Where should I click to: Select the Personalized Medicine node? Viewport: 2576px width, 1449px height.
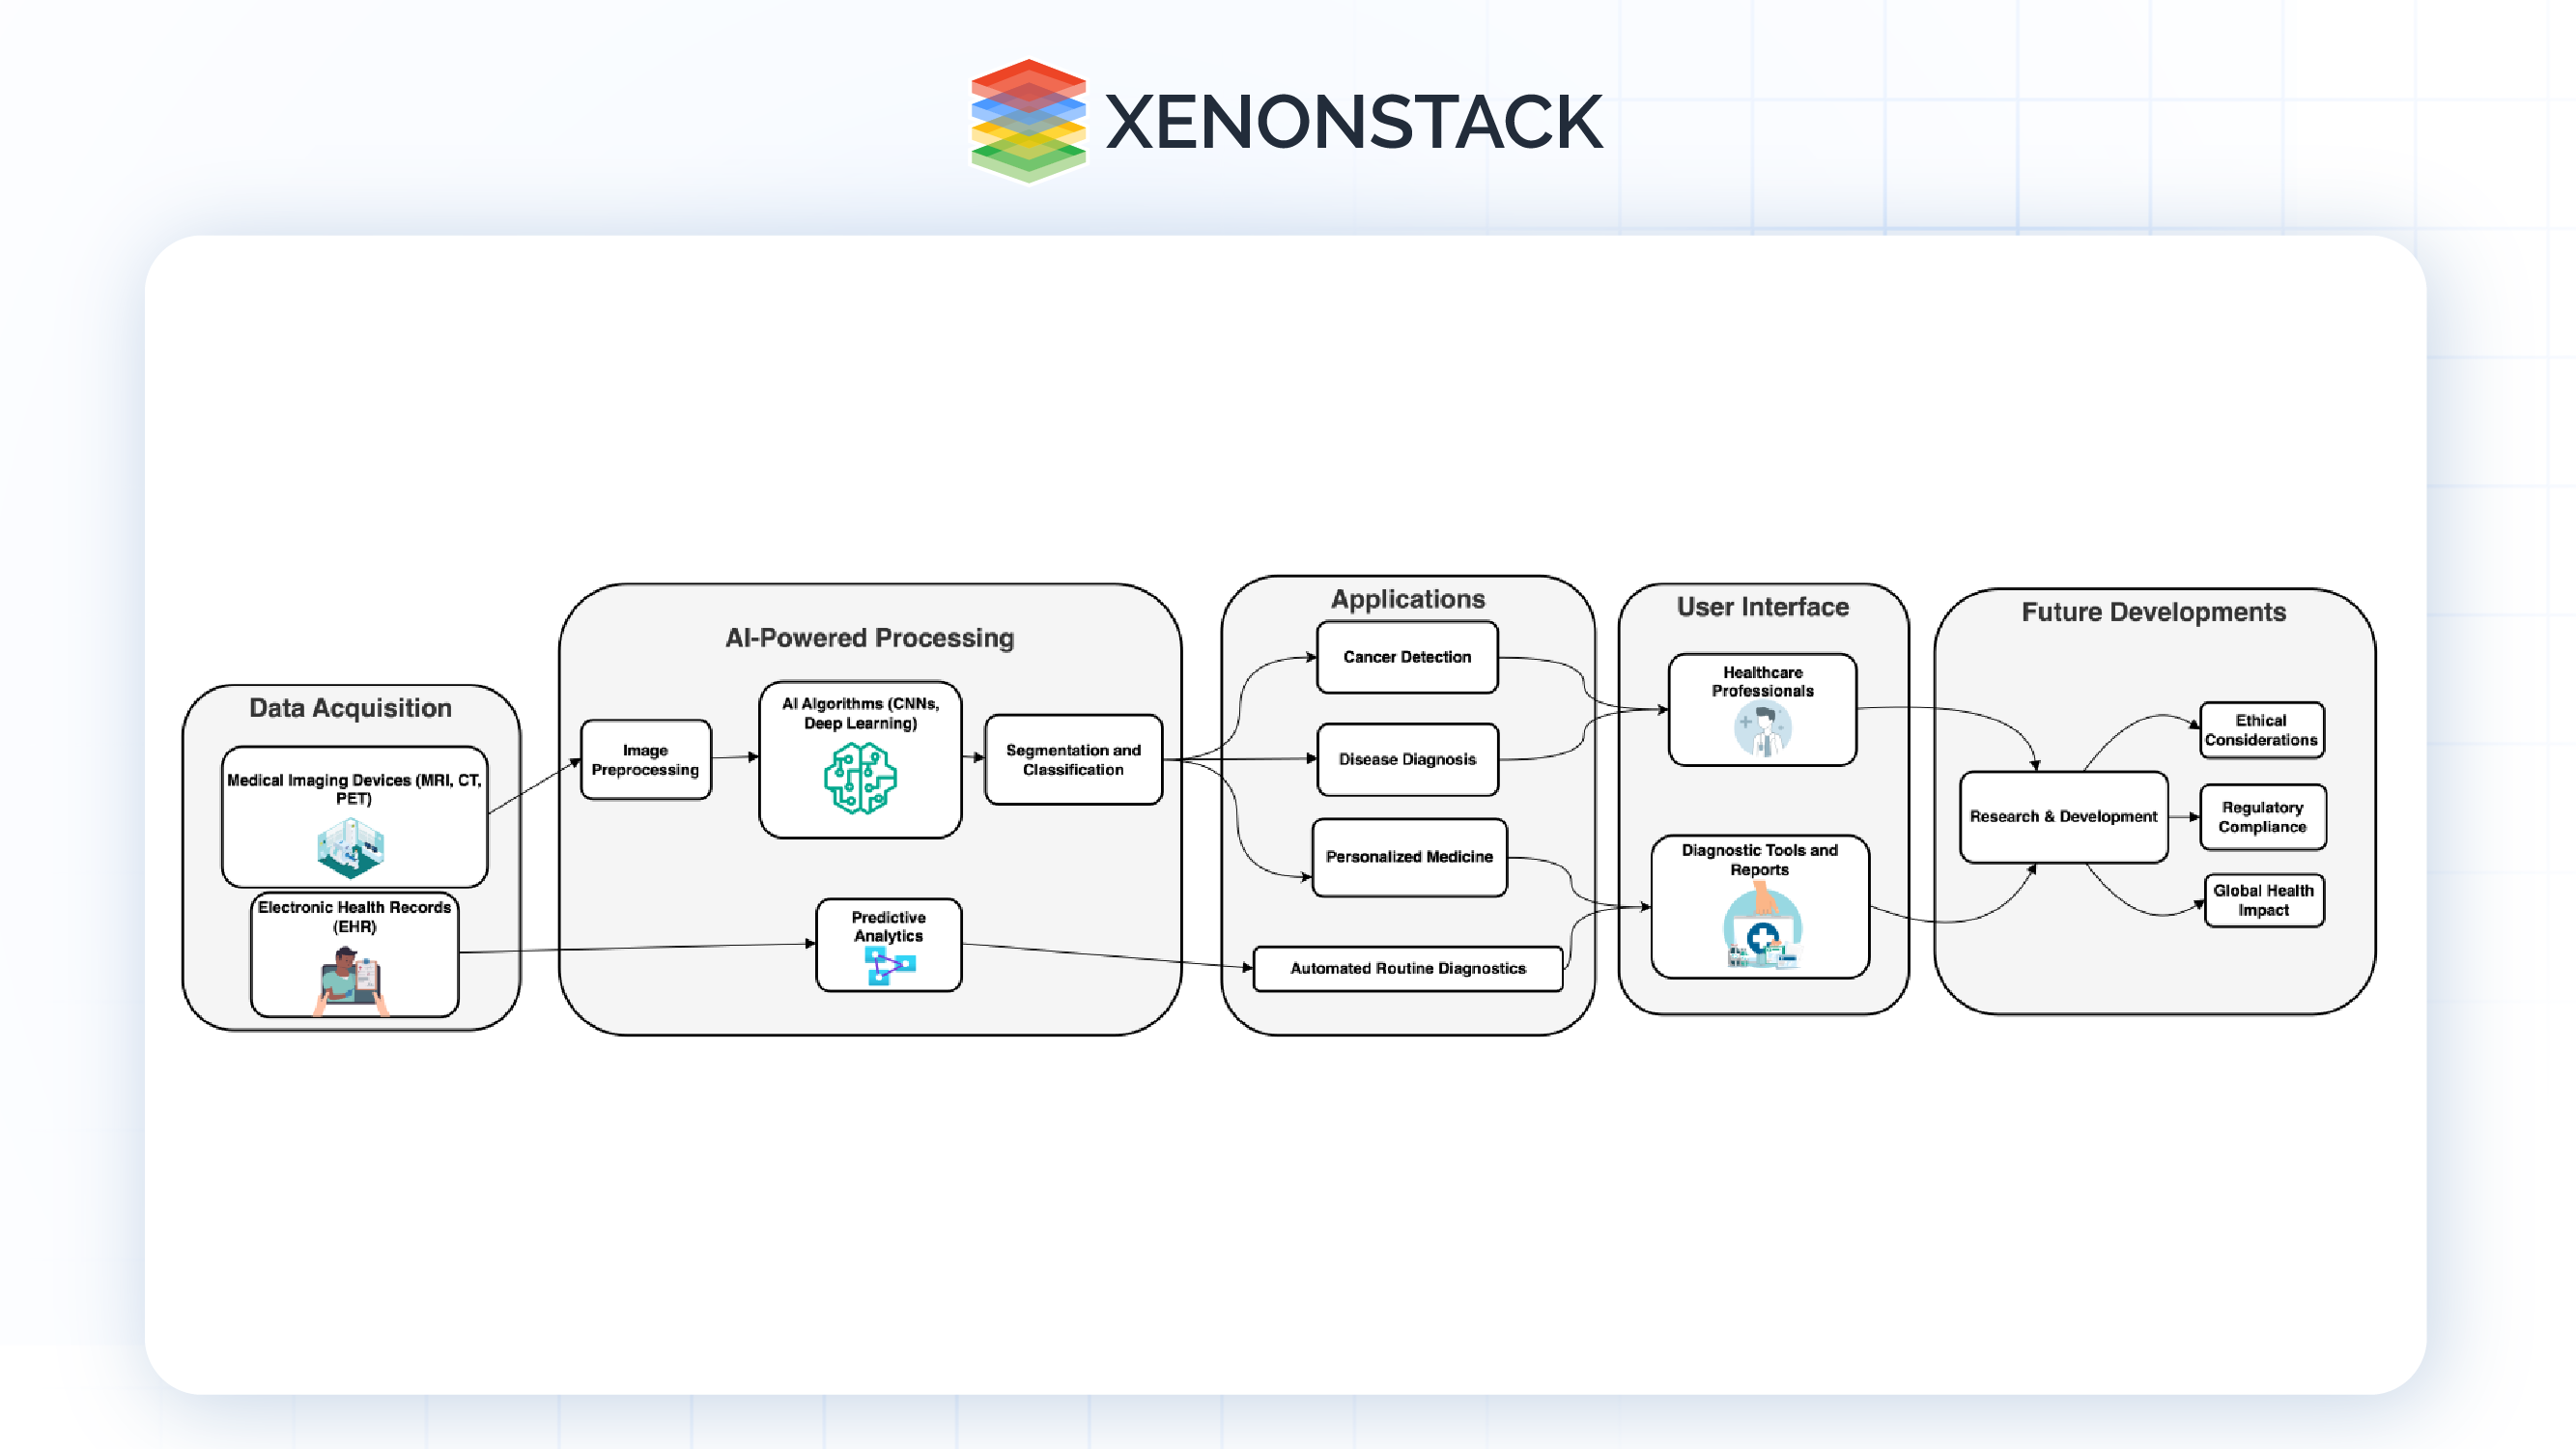tap(1409, 857)
